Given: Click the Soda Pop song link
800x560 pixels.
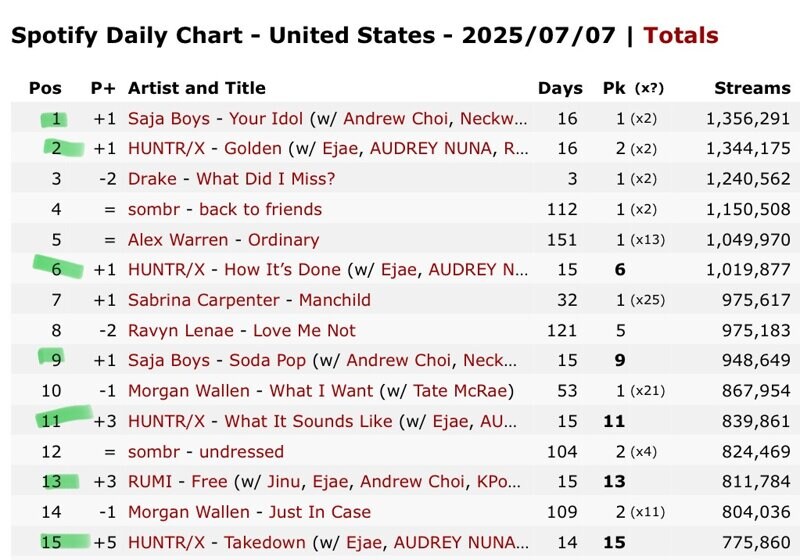Looking at the screenshot, I should pos(267,360).
